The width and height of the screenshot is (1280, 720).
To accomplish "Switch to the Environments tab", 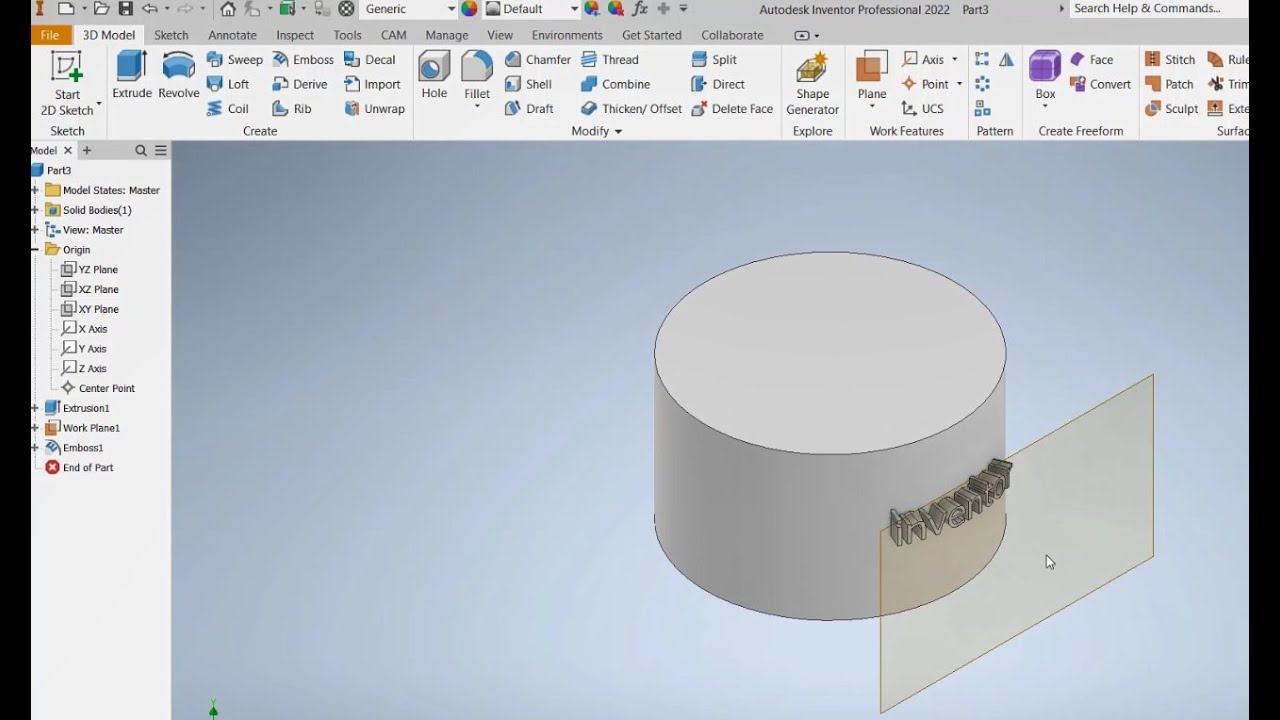I will click(567, 35).
